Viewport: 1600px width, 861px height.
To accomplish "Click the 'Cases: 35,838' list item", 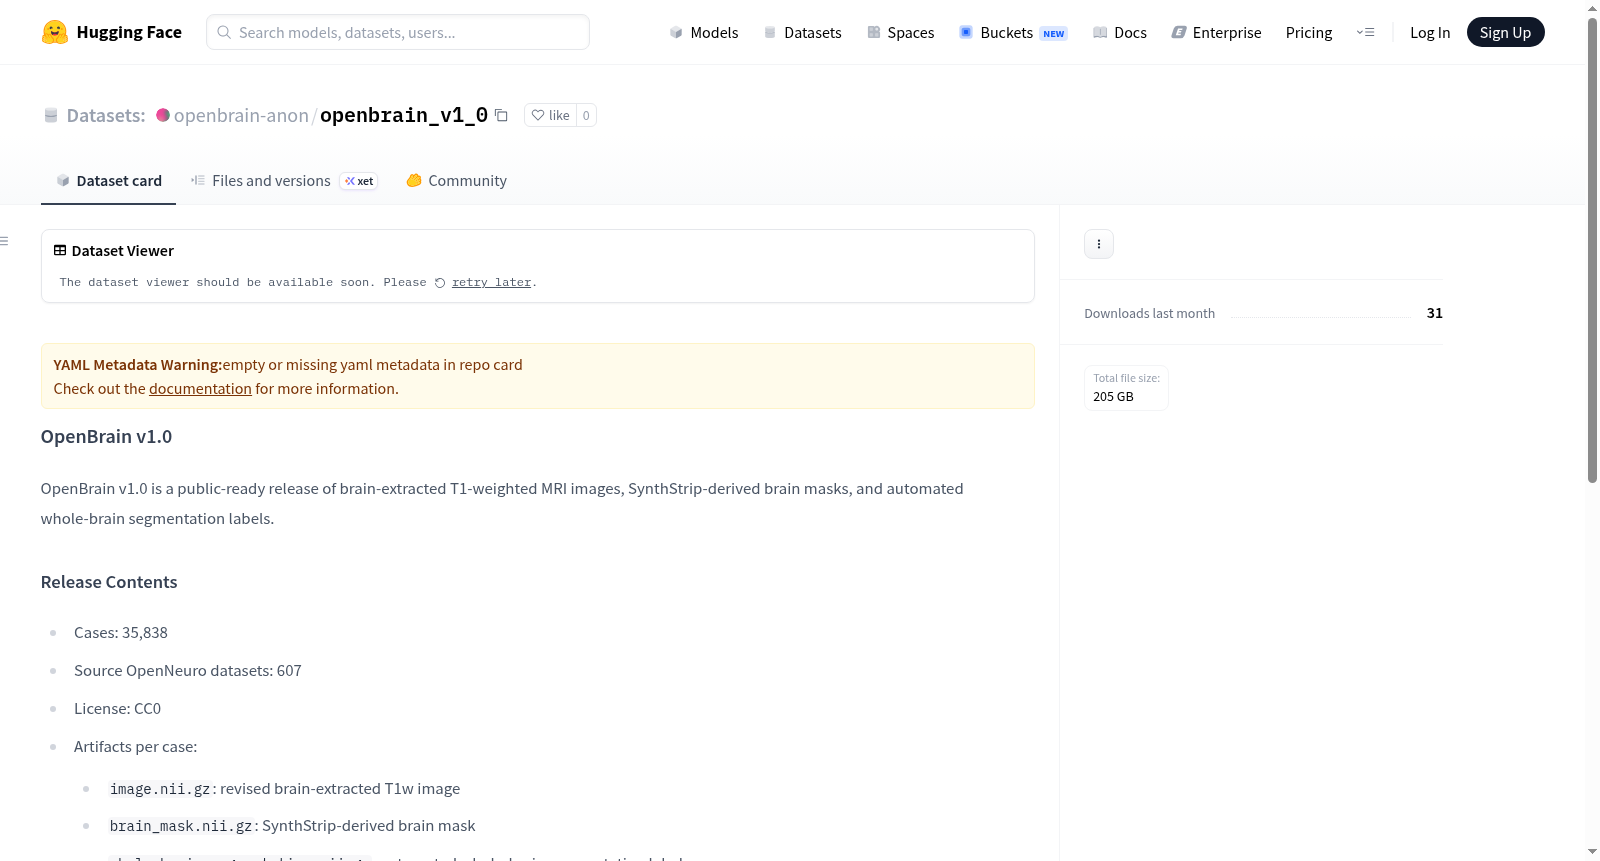I will [121, 633].
